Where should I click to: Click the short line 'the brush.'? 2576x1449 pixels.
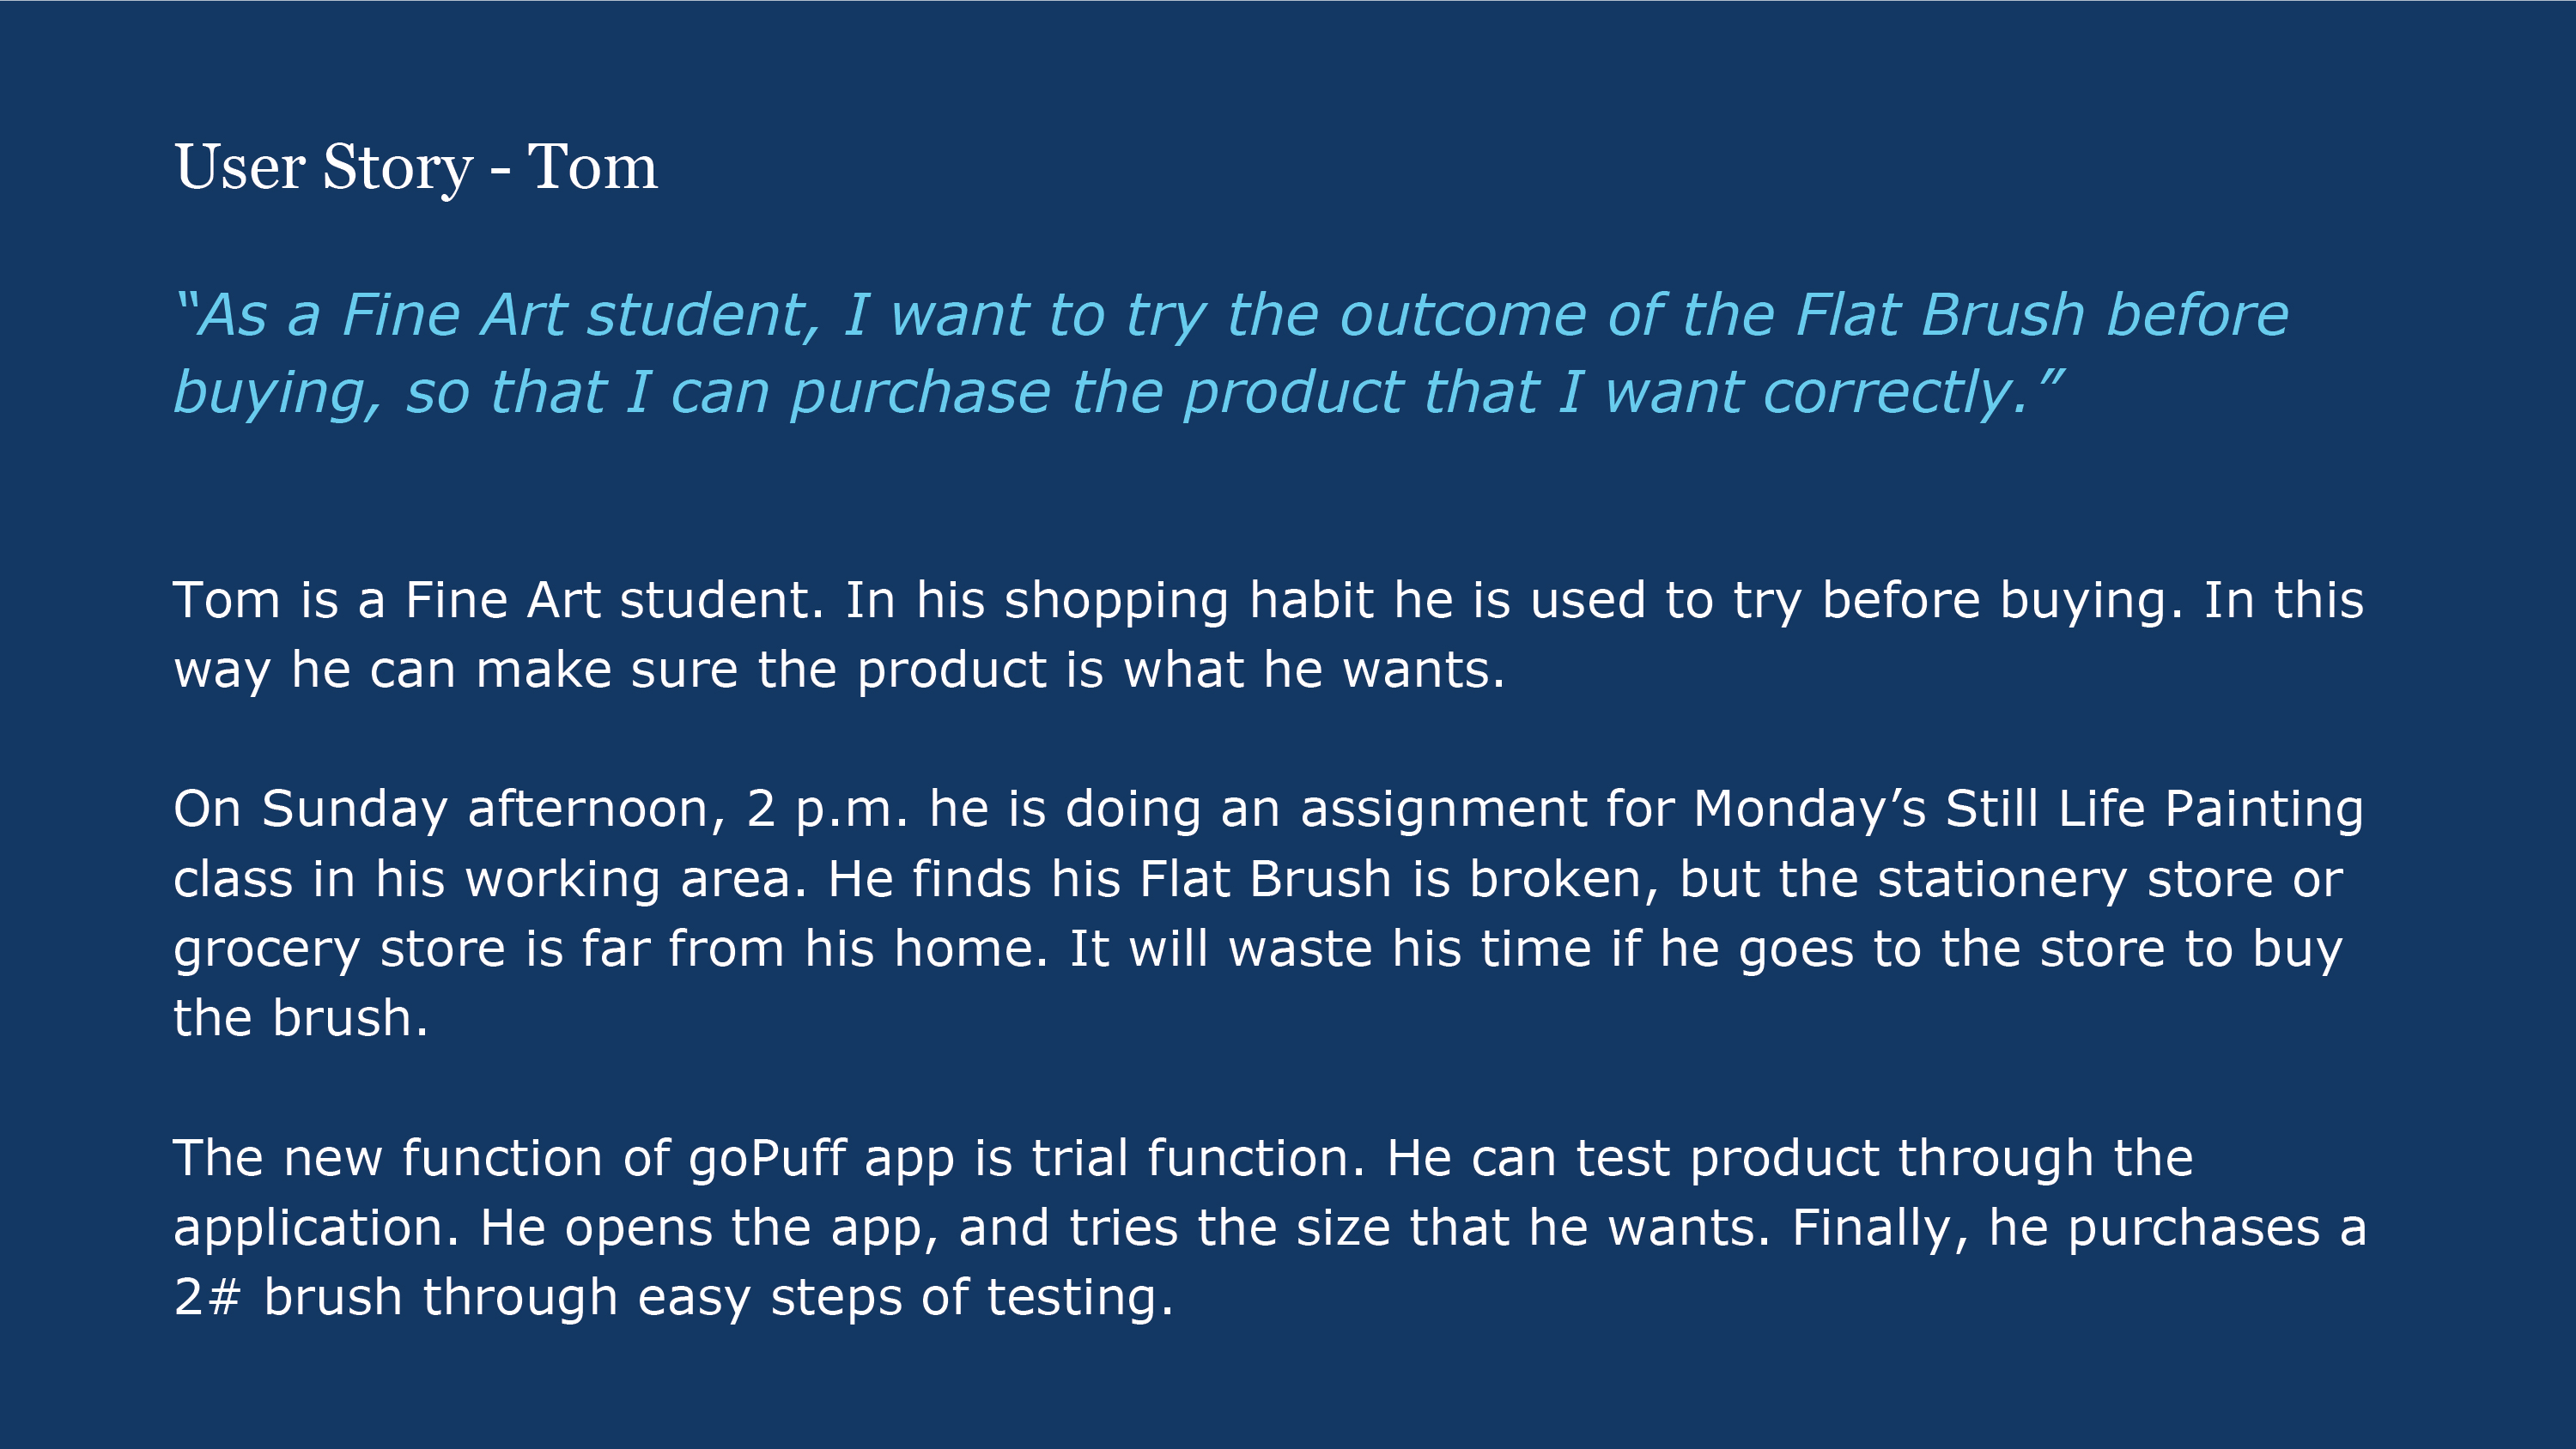(301, 1018)
